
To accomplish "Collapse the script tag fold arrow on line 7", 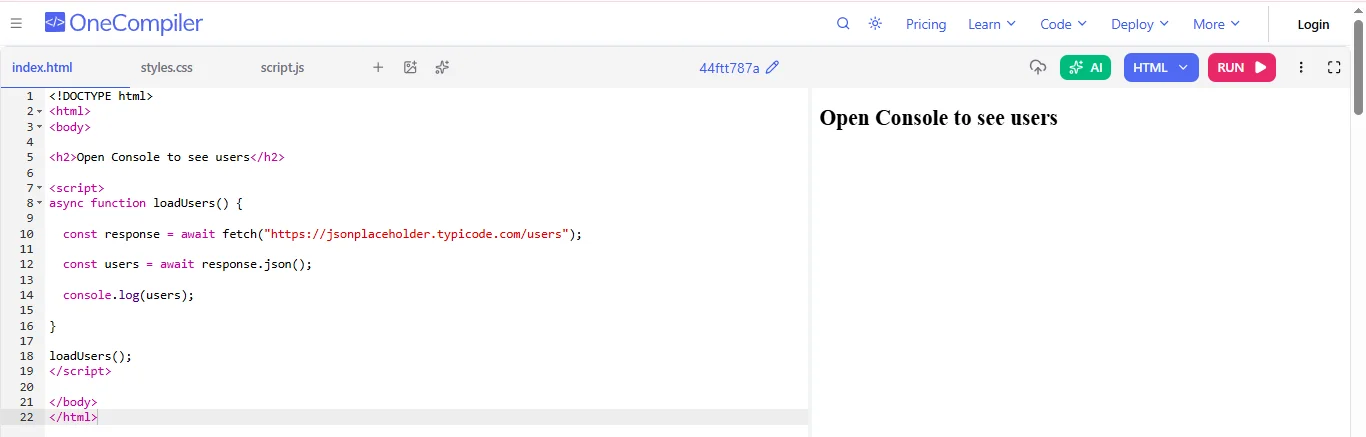I will [x=40, y=188].
